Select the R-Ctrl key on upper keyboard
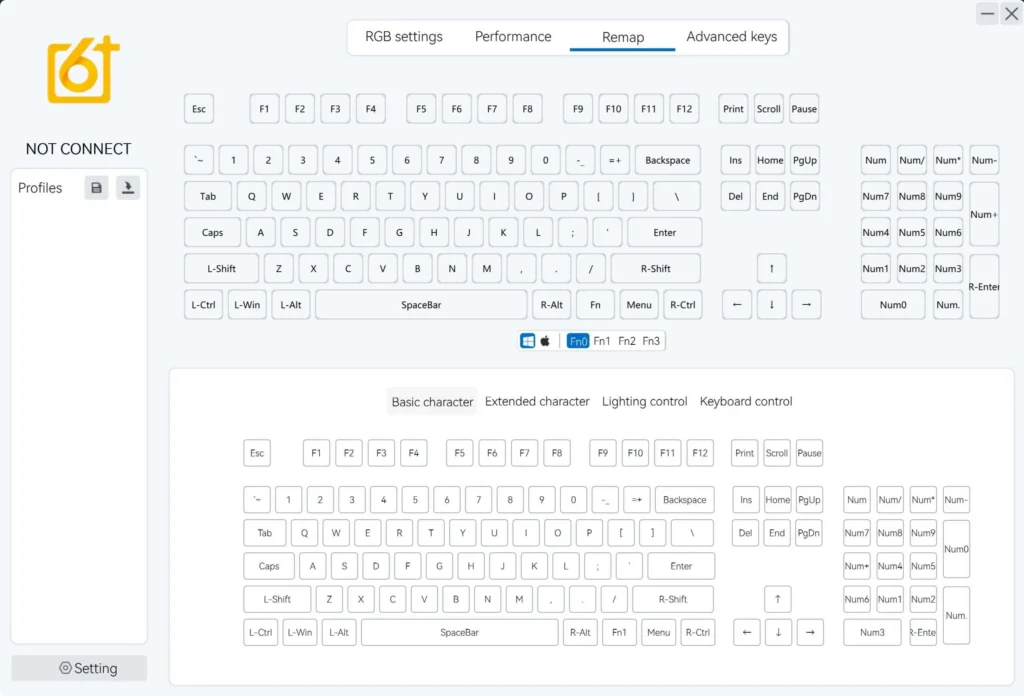The width and height of the screenshot is (1024, 696). [x=682, y=305]
